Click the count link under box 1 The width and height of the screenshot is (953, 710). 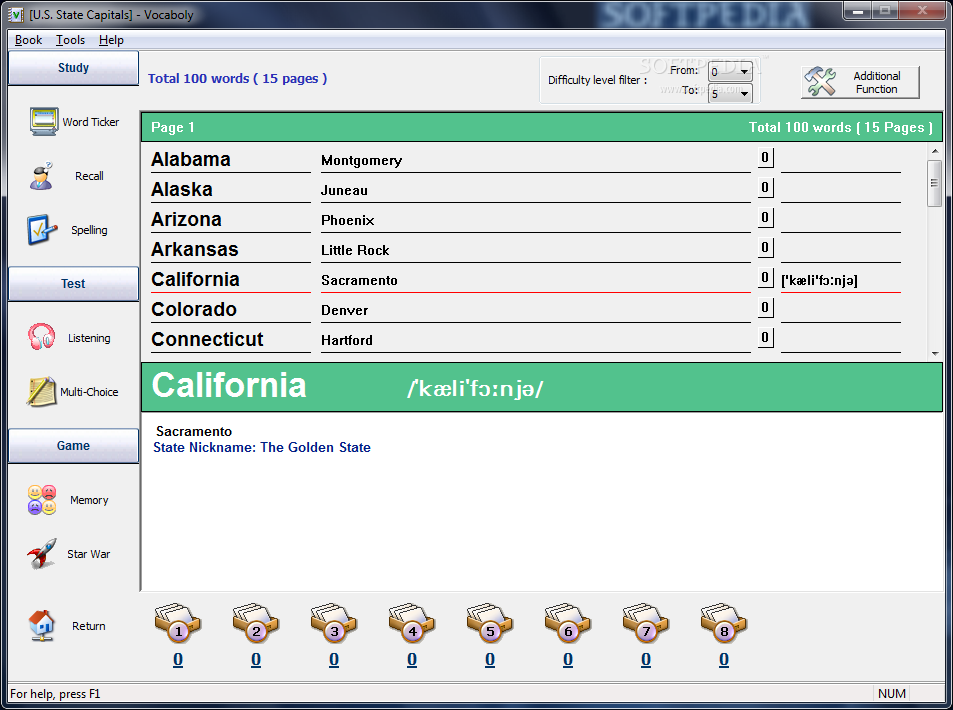[177, 660]
